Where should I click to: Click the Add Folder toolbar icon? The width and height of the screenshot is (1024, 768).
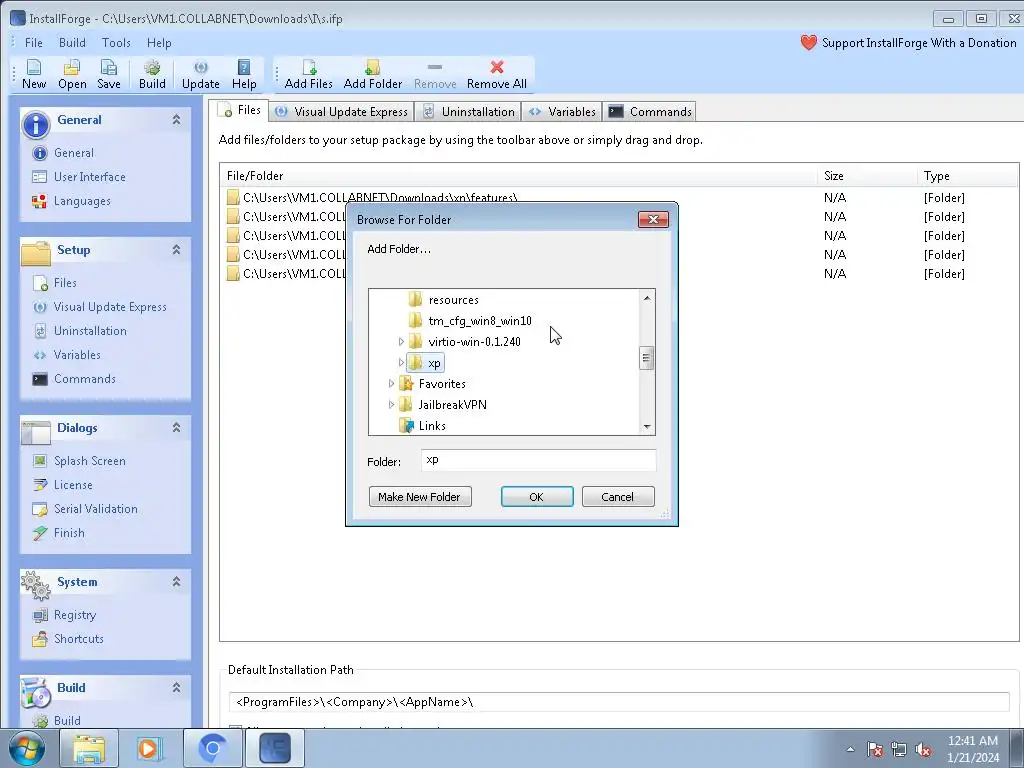coord(372,67)
